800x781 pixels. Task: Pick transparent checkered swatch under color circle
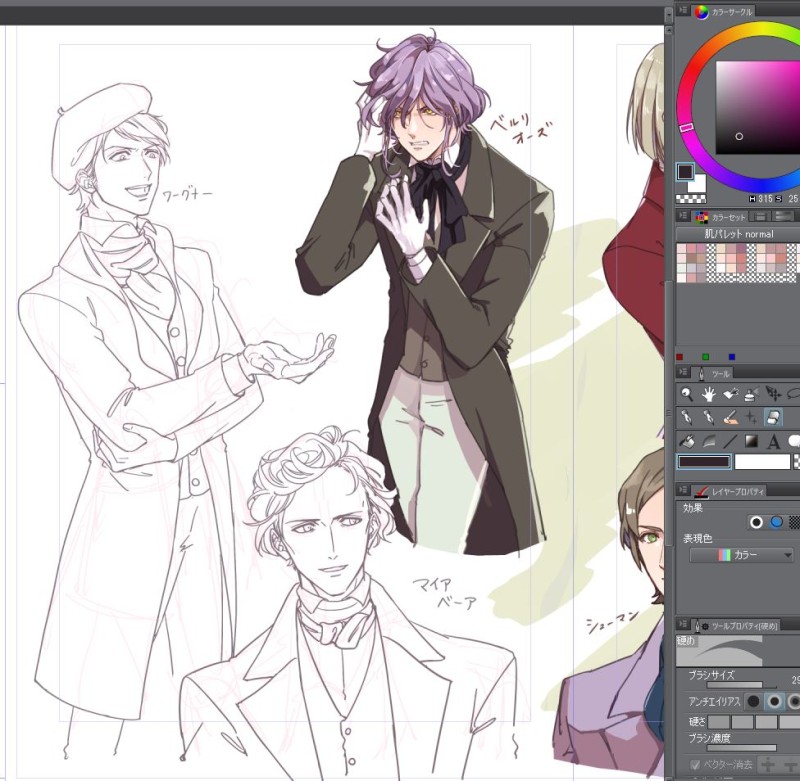[691, 199]
